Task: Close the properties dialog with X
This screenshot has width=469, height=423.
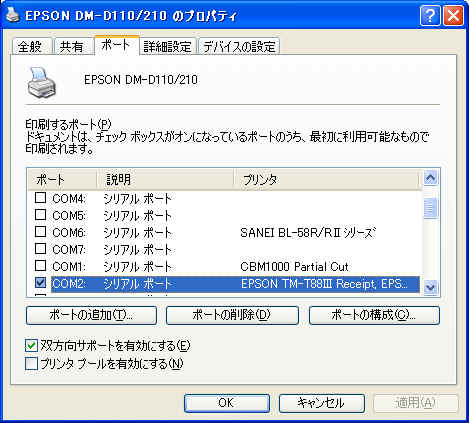Action: point(453,15)
